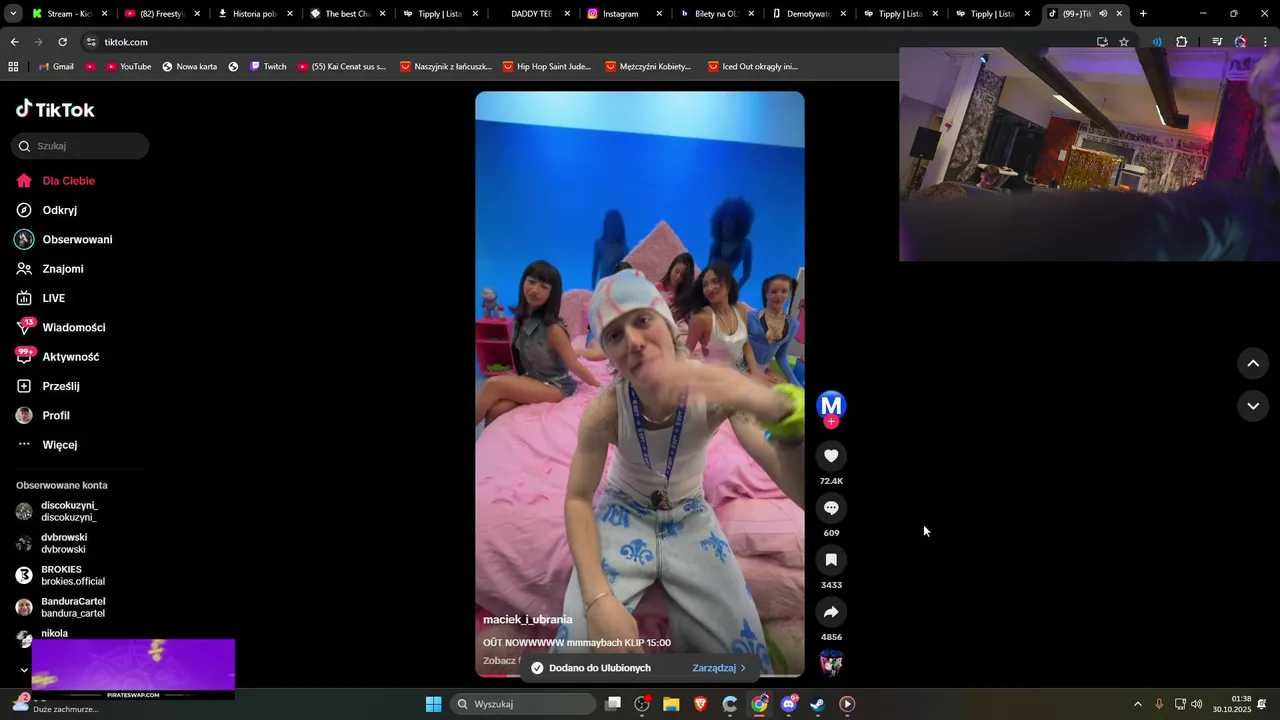Share the video with the arrow icon
The height and width of the screenshot is (720, 1280).
pos(831,612)
